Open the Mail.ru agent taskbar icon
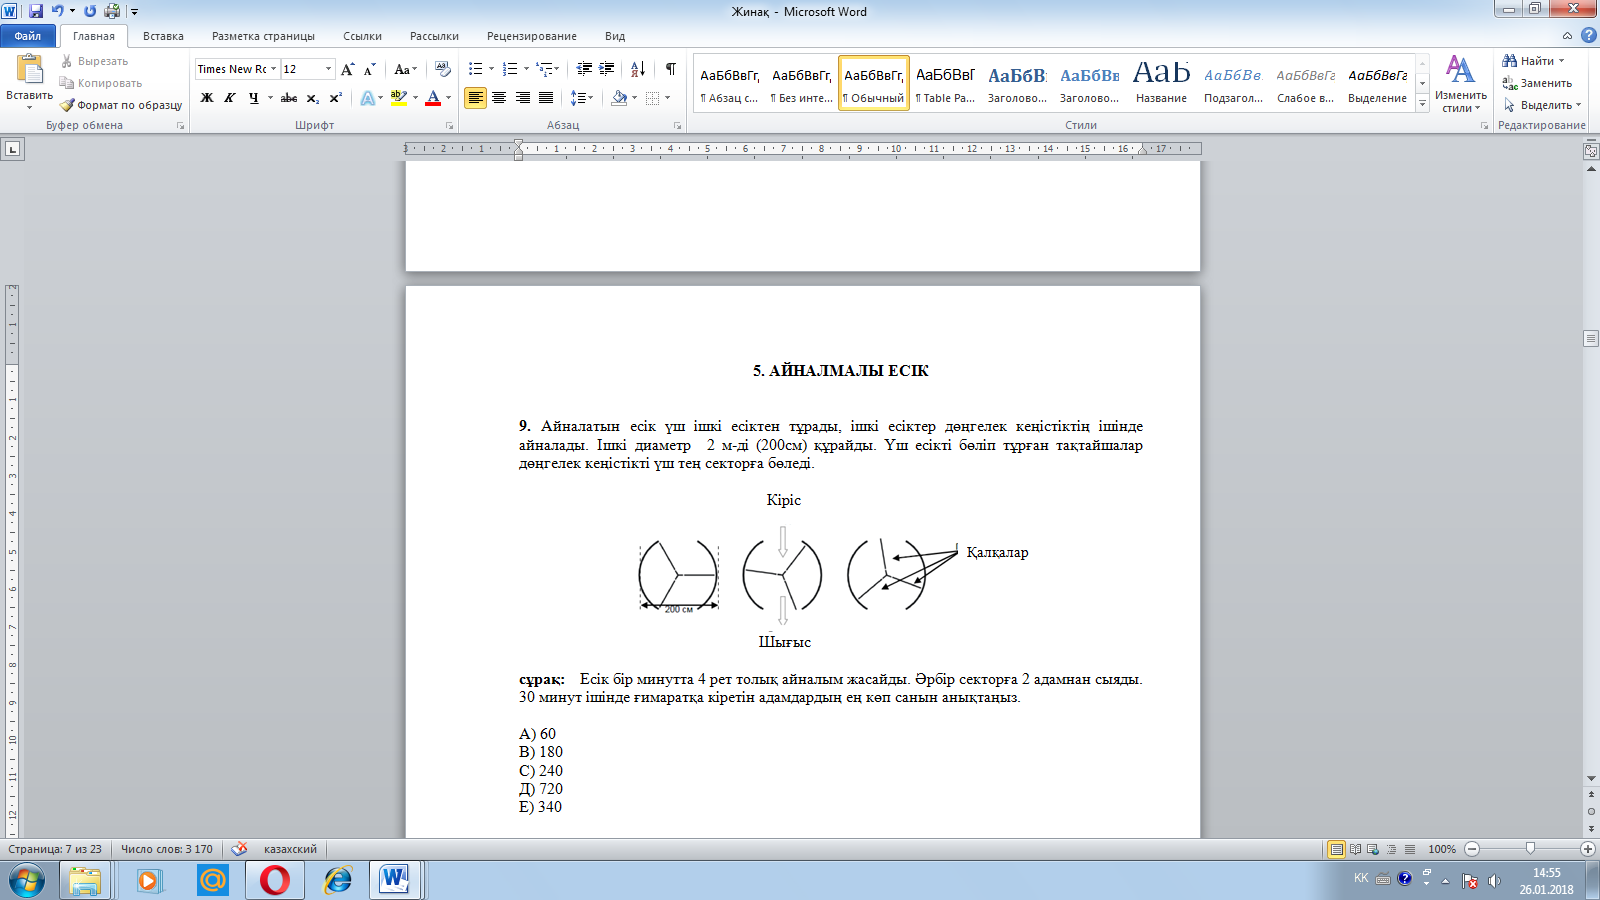Screen dimensions: 1600x900 [212, 880]
